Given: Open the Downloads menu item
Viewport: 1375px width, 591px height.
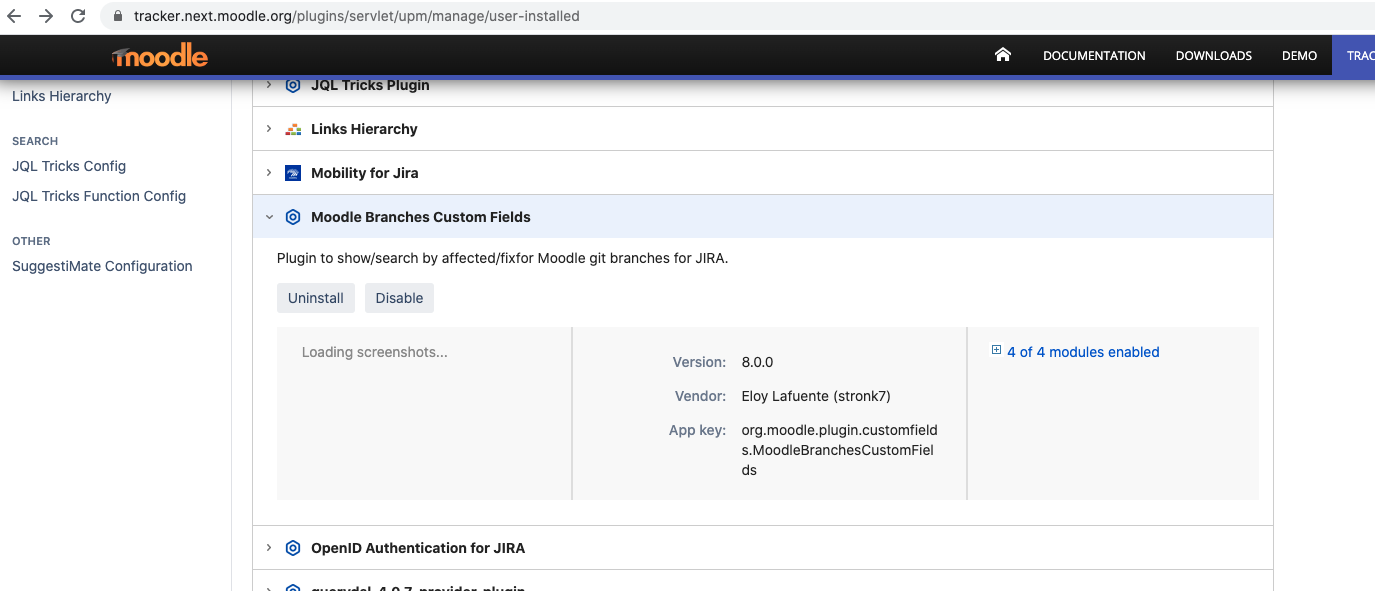Looking at the screenshot, I should pyautogui.click(x=1214, y=56).
